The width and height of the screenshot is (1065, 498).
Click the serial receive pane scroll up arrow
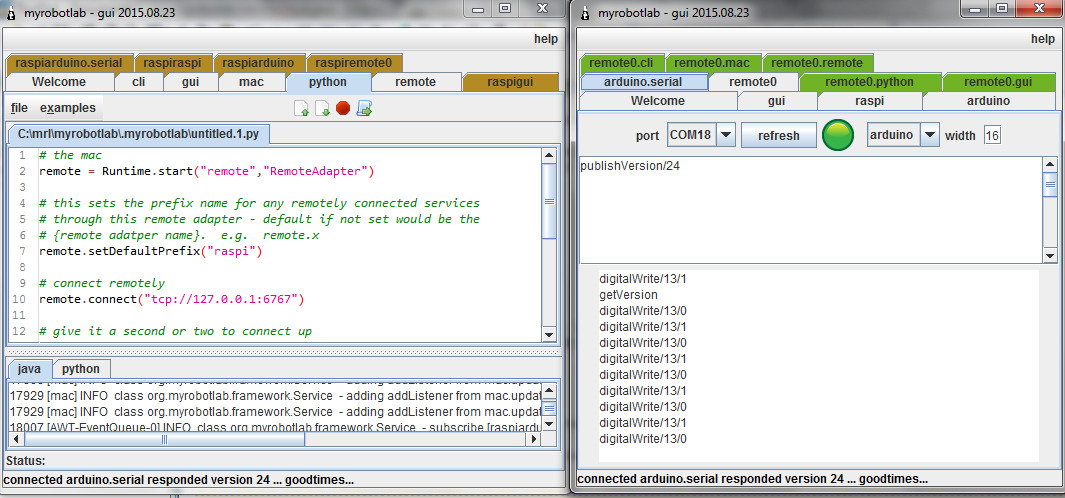(x=1049, y=164)
